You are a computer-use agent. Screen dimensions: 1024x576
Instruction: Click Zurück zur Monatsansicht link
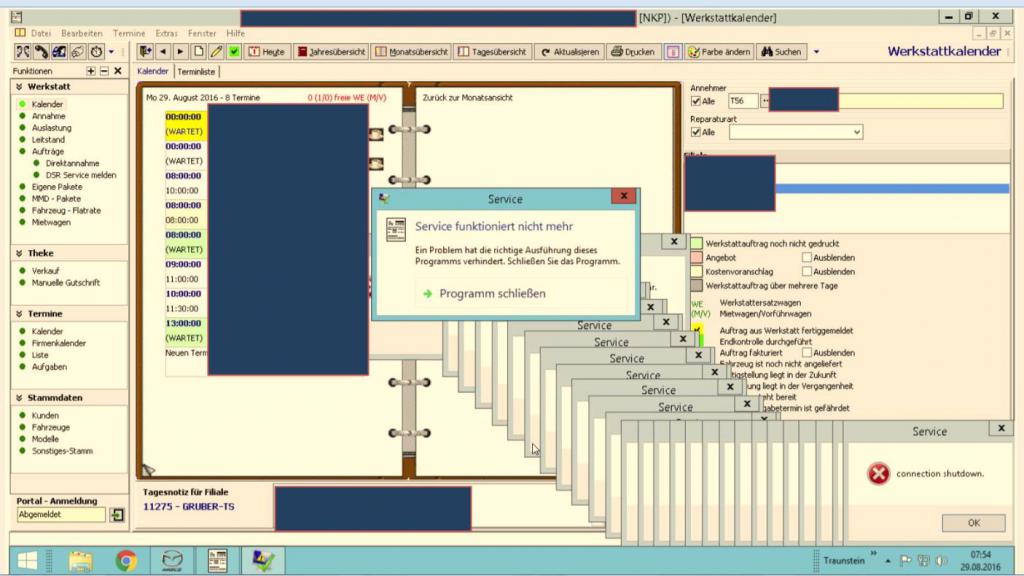point(468,97)
